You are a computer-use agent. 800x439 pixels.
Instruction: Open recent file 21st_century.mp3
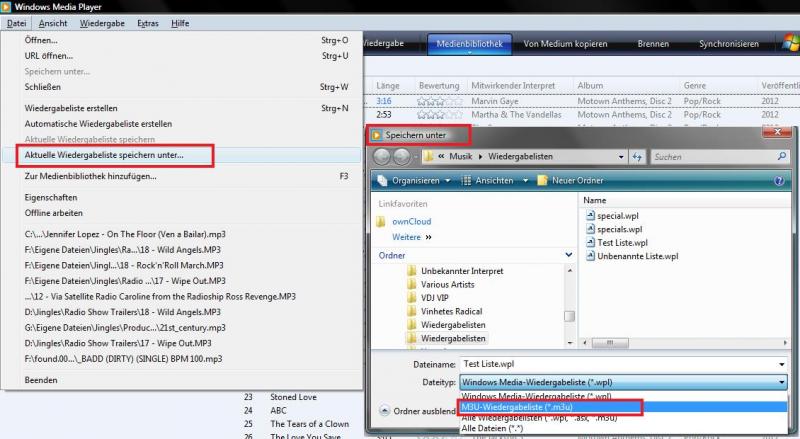pos(182,328)
